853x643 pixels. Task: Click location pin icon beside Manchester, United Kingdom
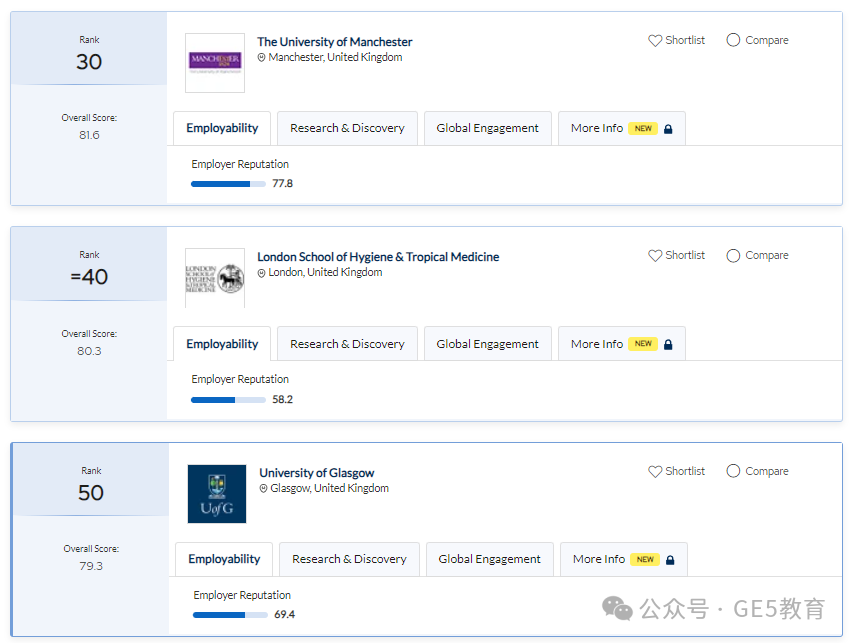coord(262,58)
